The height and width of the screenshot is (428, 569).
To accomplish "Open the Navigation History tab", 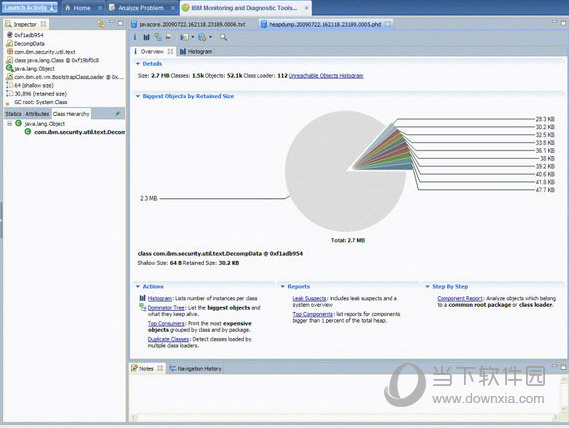I will [x=195, y=368].
